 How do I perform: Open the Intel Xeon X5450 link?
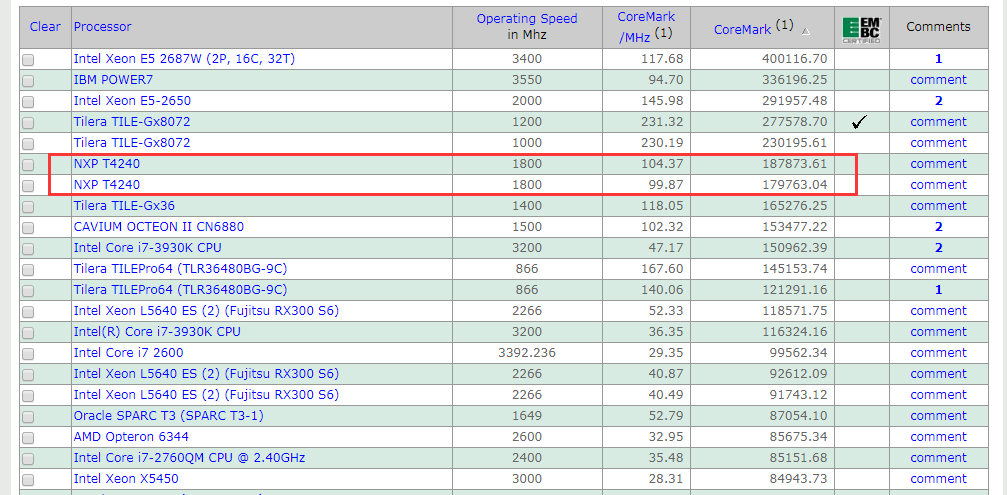[126, 479]
